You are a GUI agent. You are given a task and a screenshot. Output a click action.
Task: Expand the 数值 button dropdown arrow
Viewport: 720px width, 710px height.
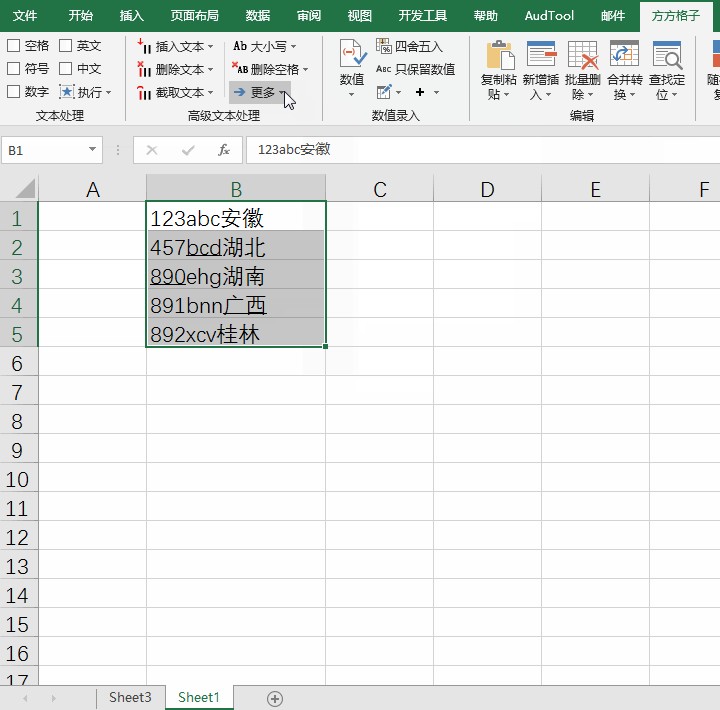352,95
